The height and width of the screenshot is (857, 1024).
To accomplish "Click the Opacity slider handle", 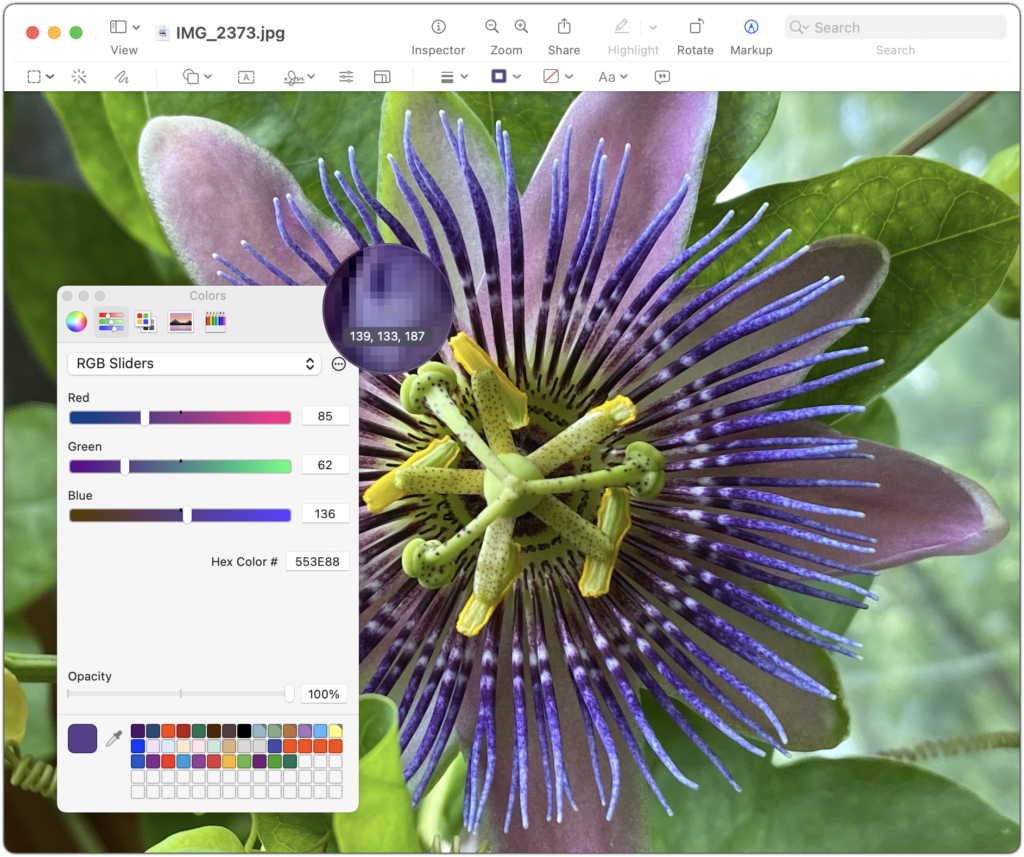I will [289, 693].
